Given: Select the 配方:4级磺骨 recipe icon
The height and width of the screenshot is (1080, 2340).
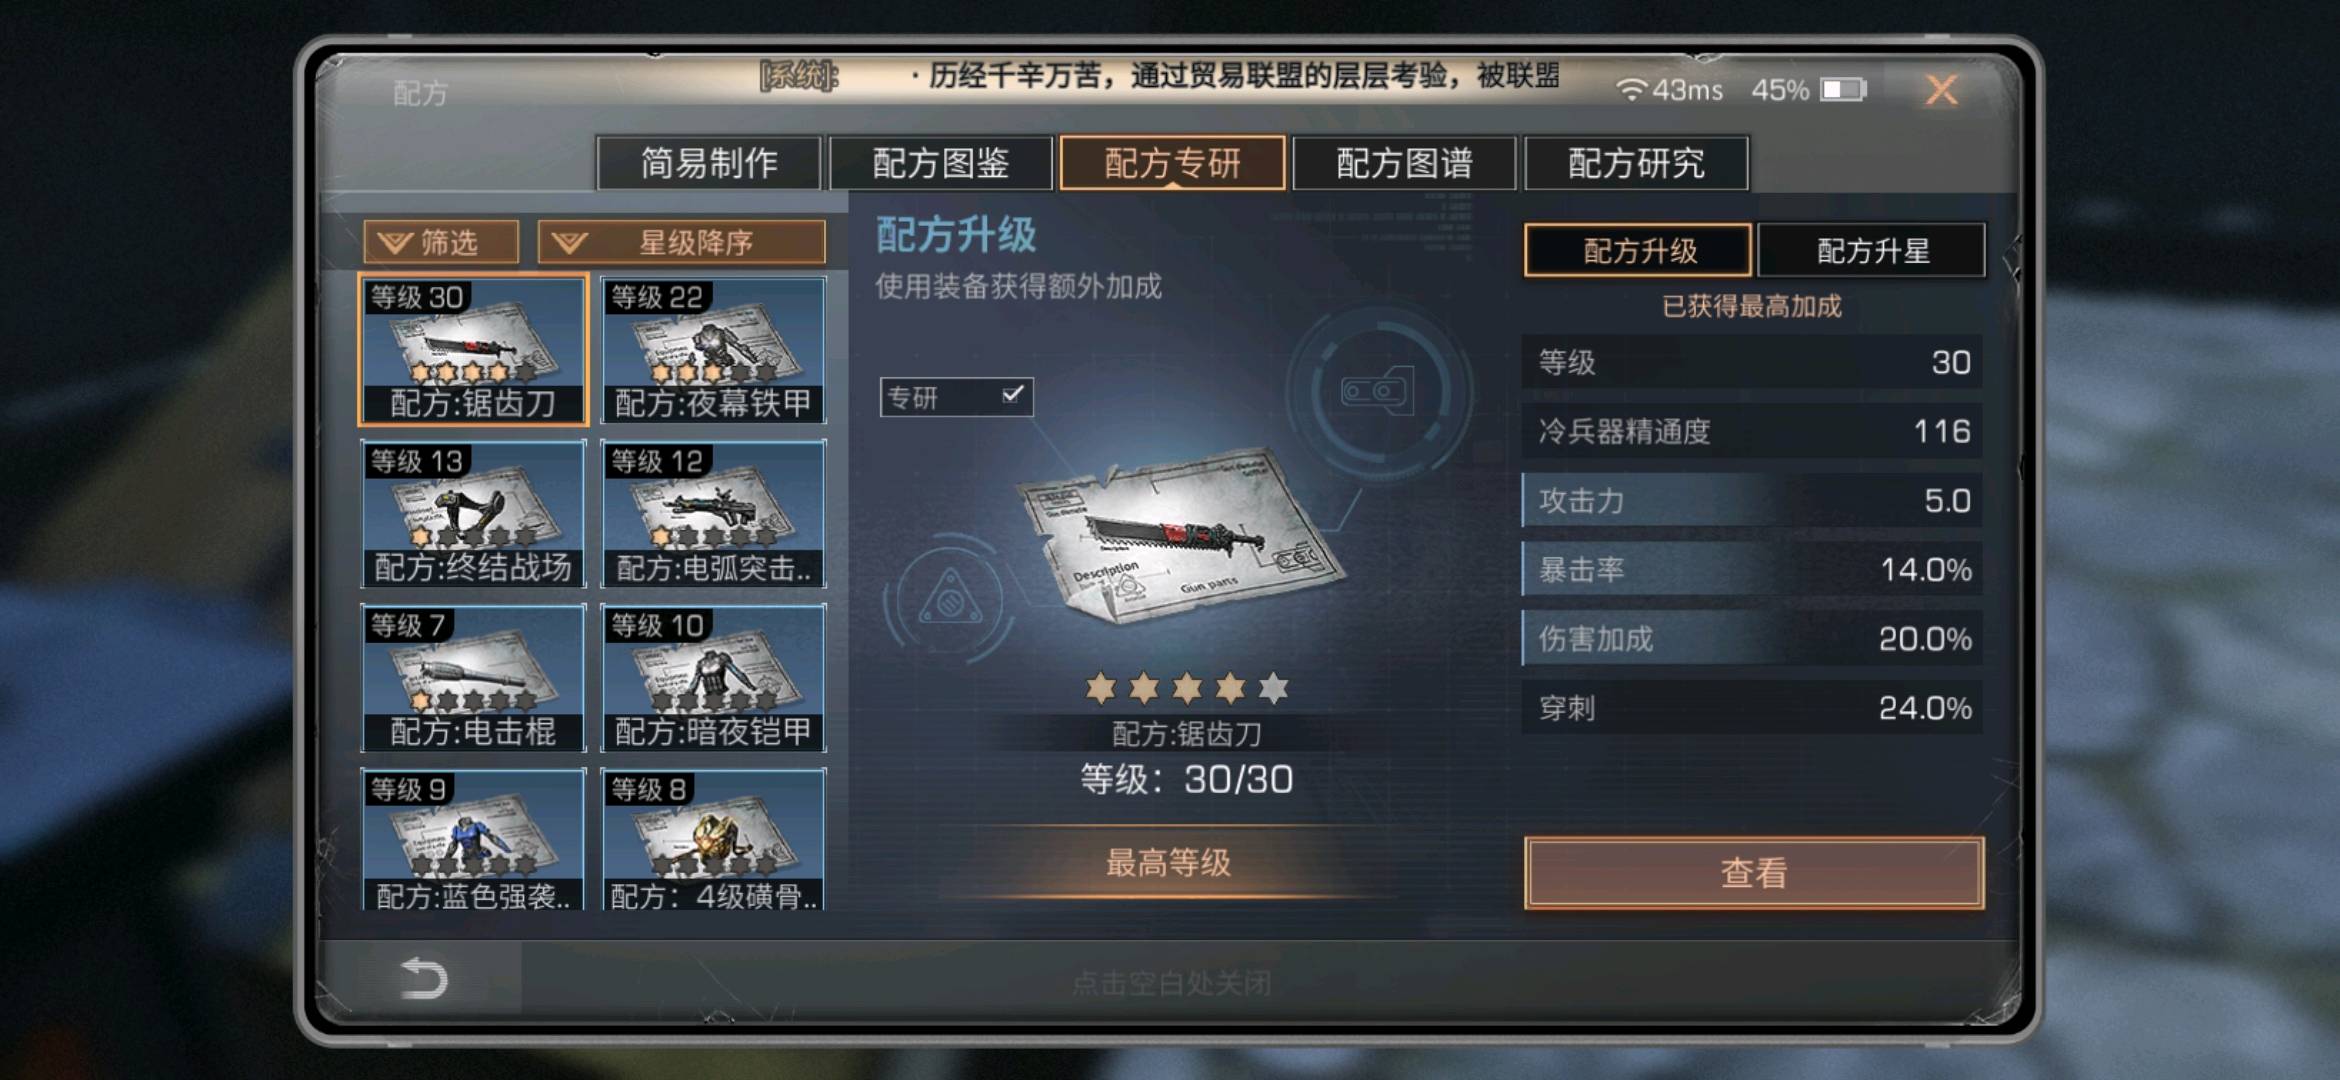Looking at the screenshot, I should [713, 840].
